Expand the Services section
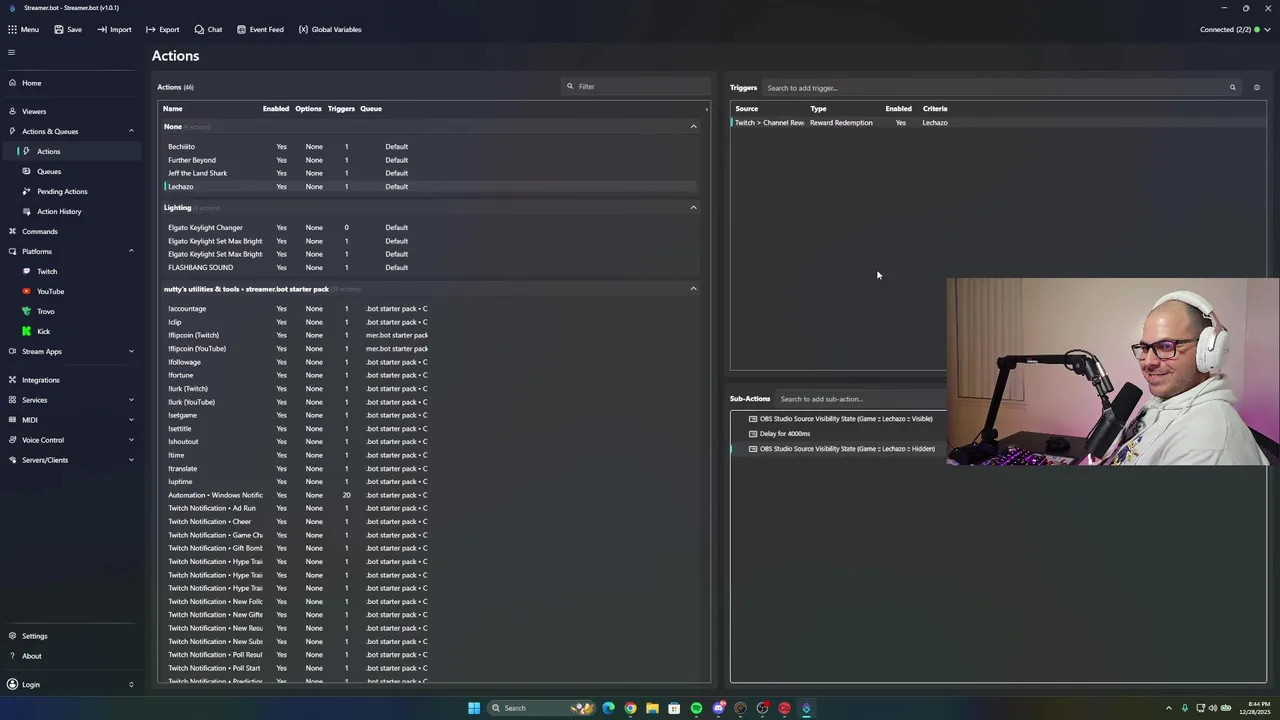Screen dimensions: 1280x720 pyautogui.click(x=131, y=400)
